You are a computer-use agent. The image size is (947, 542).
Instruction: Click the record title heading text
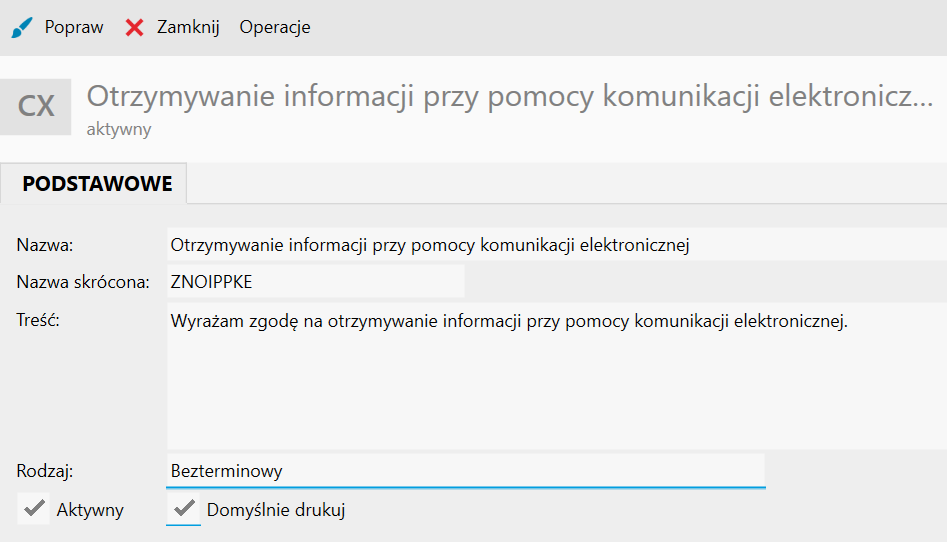click(510, 97)
